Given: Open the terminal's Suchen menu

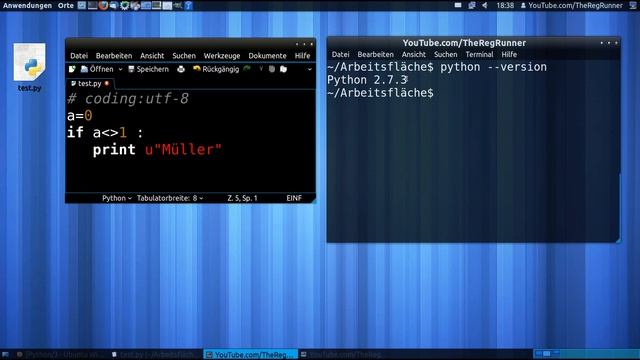Looking at the screenshot, I should 445,54.
